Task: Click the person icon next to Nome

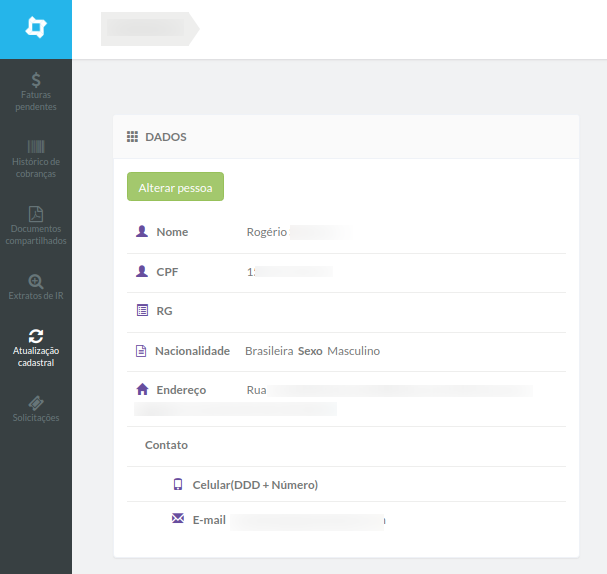Action: tap(142, 231)
